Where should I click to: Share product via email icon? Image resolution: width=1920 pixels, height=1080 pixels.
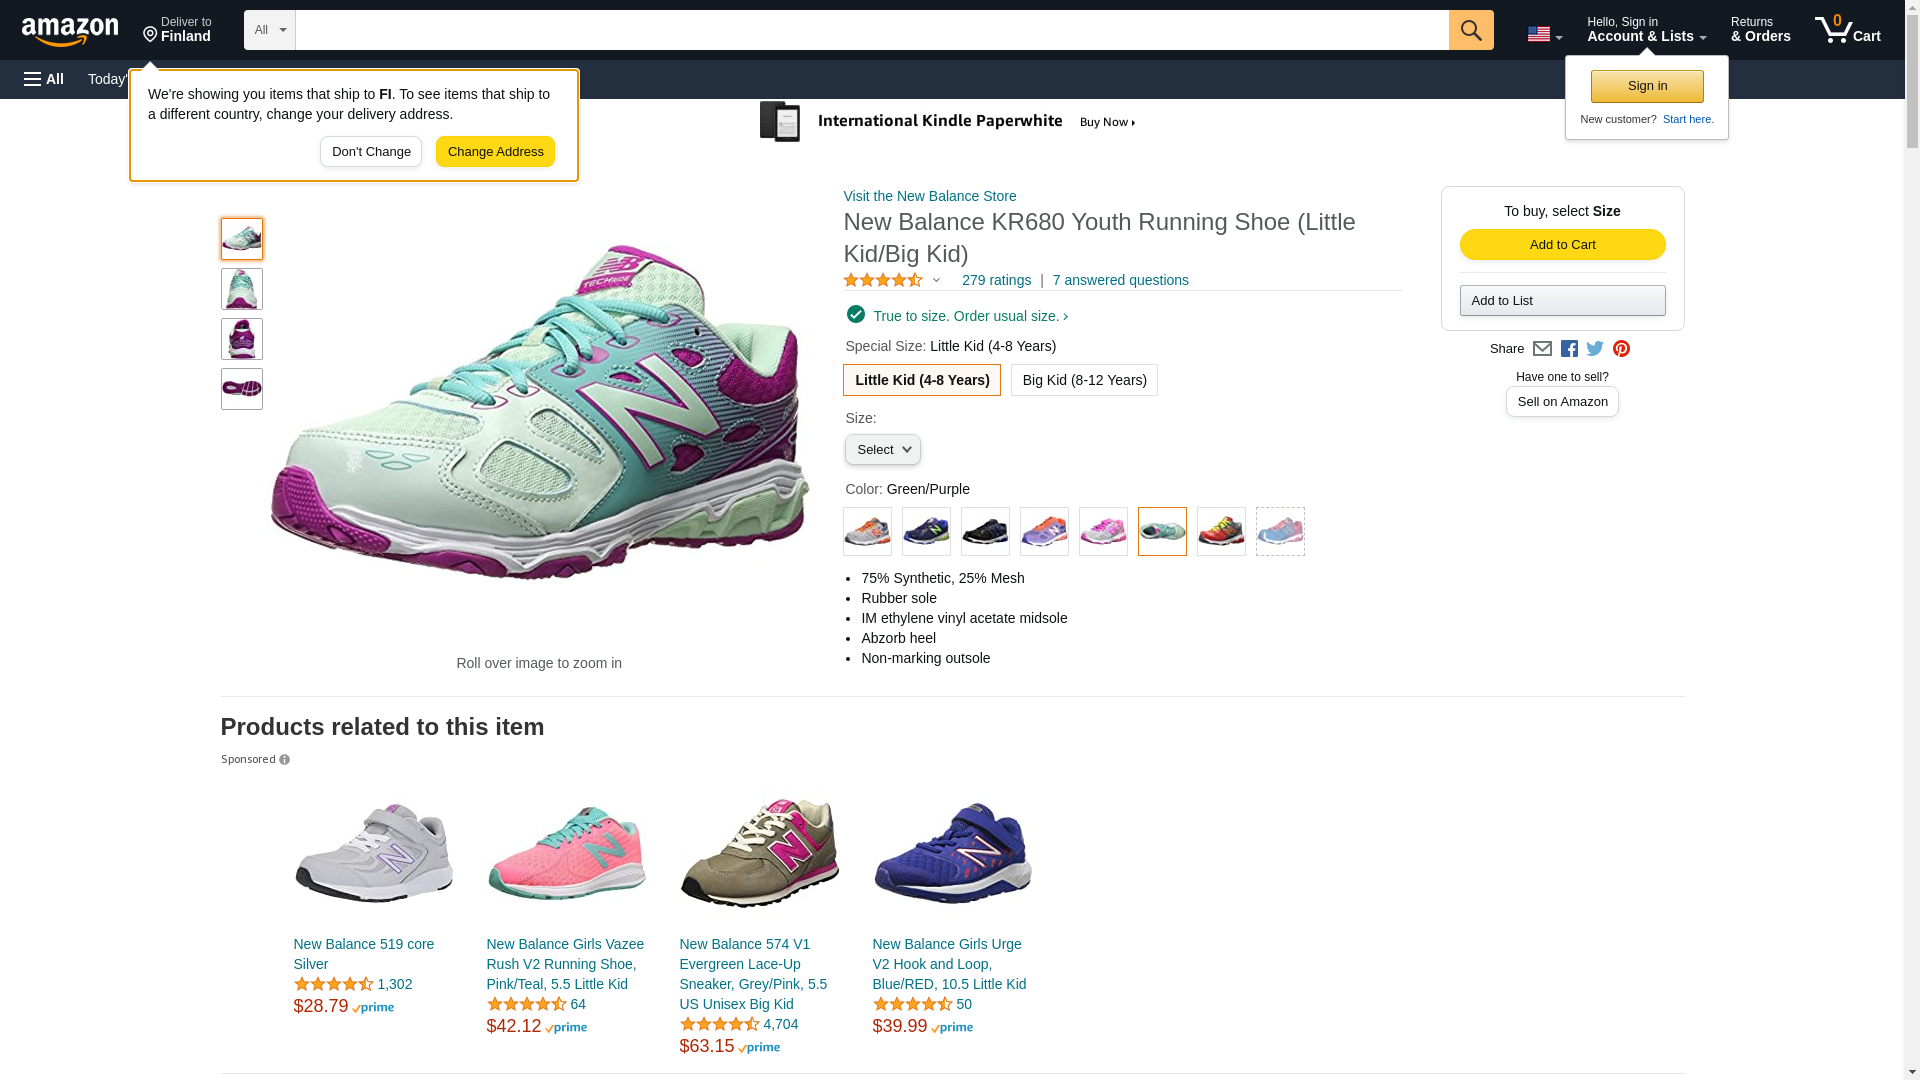(x=1542, y=349)
